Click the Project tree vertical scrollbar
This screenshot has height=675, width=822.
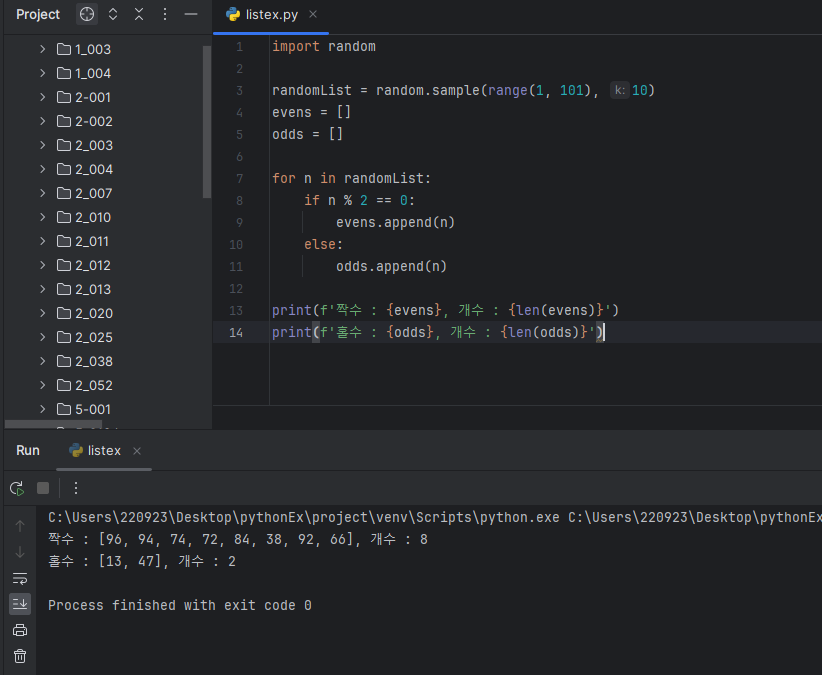[207, 122]
